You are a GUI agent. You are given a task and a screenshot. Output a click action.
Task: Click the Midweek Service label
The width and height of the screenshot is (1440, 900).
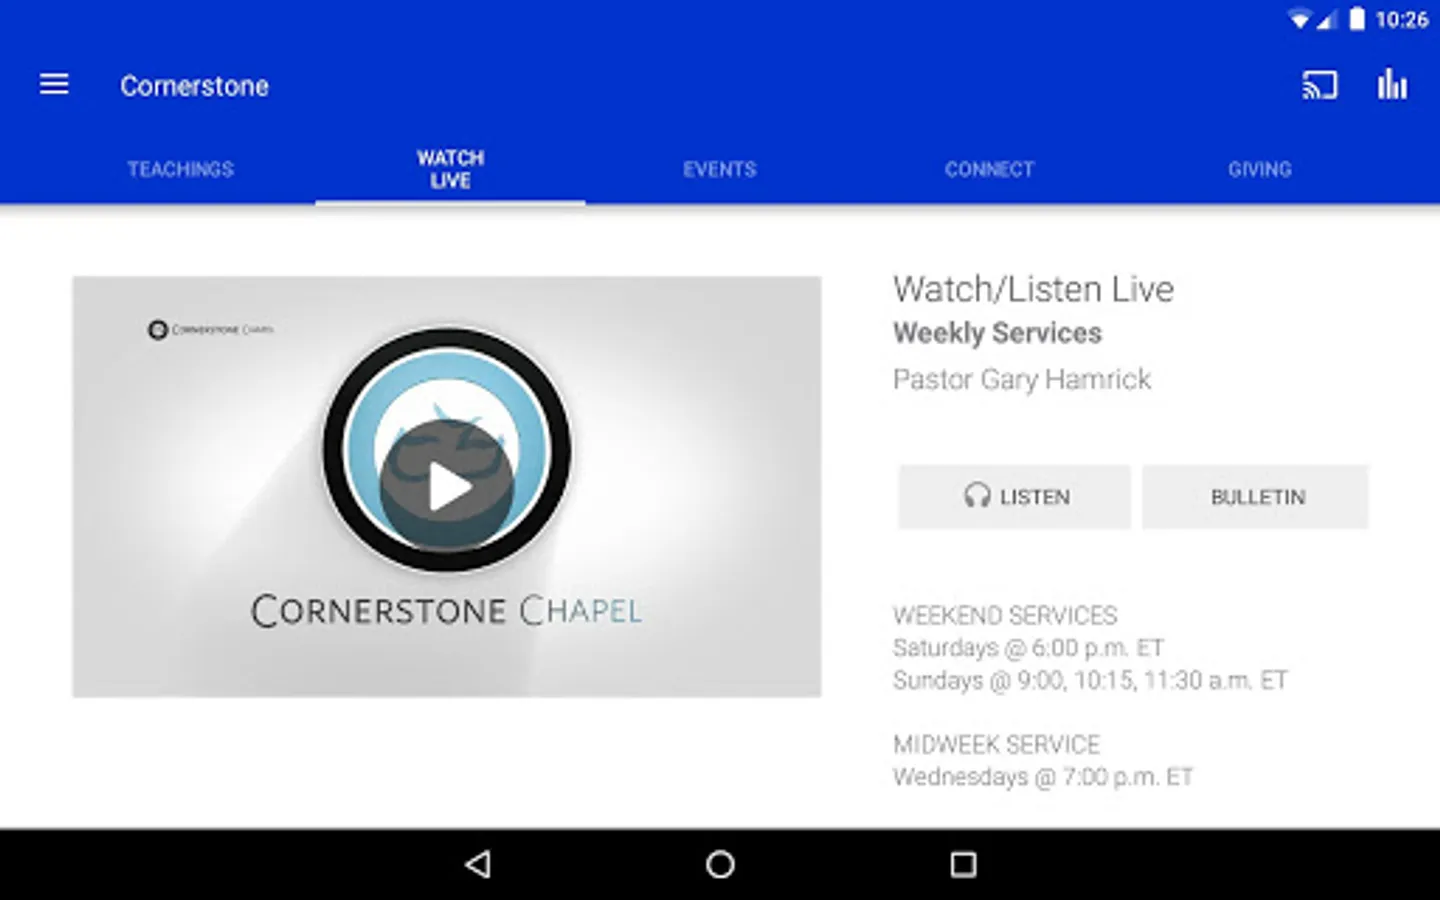click(x=996, y=744)
